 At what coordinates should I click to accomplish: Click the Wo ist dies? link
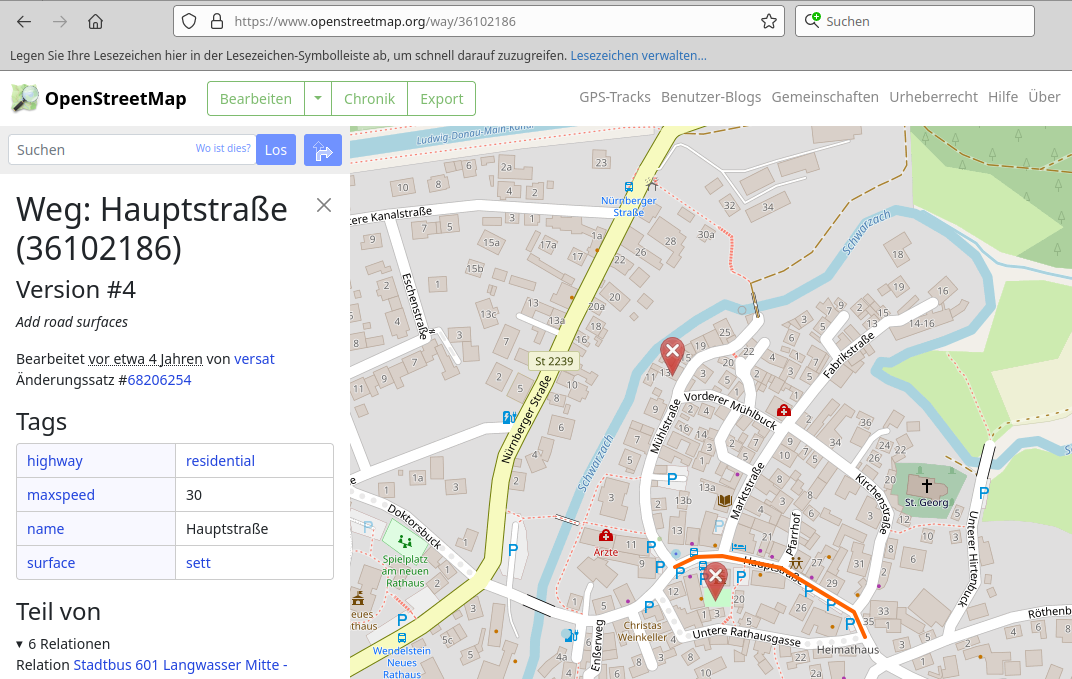point(223,149)
